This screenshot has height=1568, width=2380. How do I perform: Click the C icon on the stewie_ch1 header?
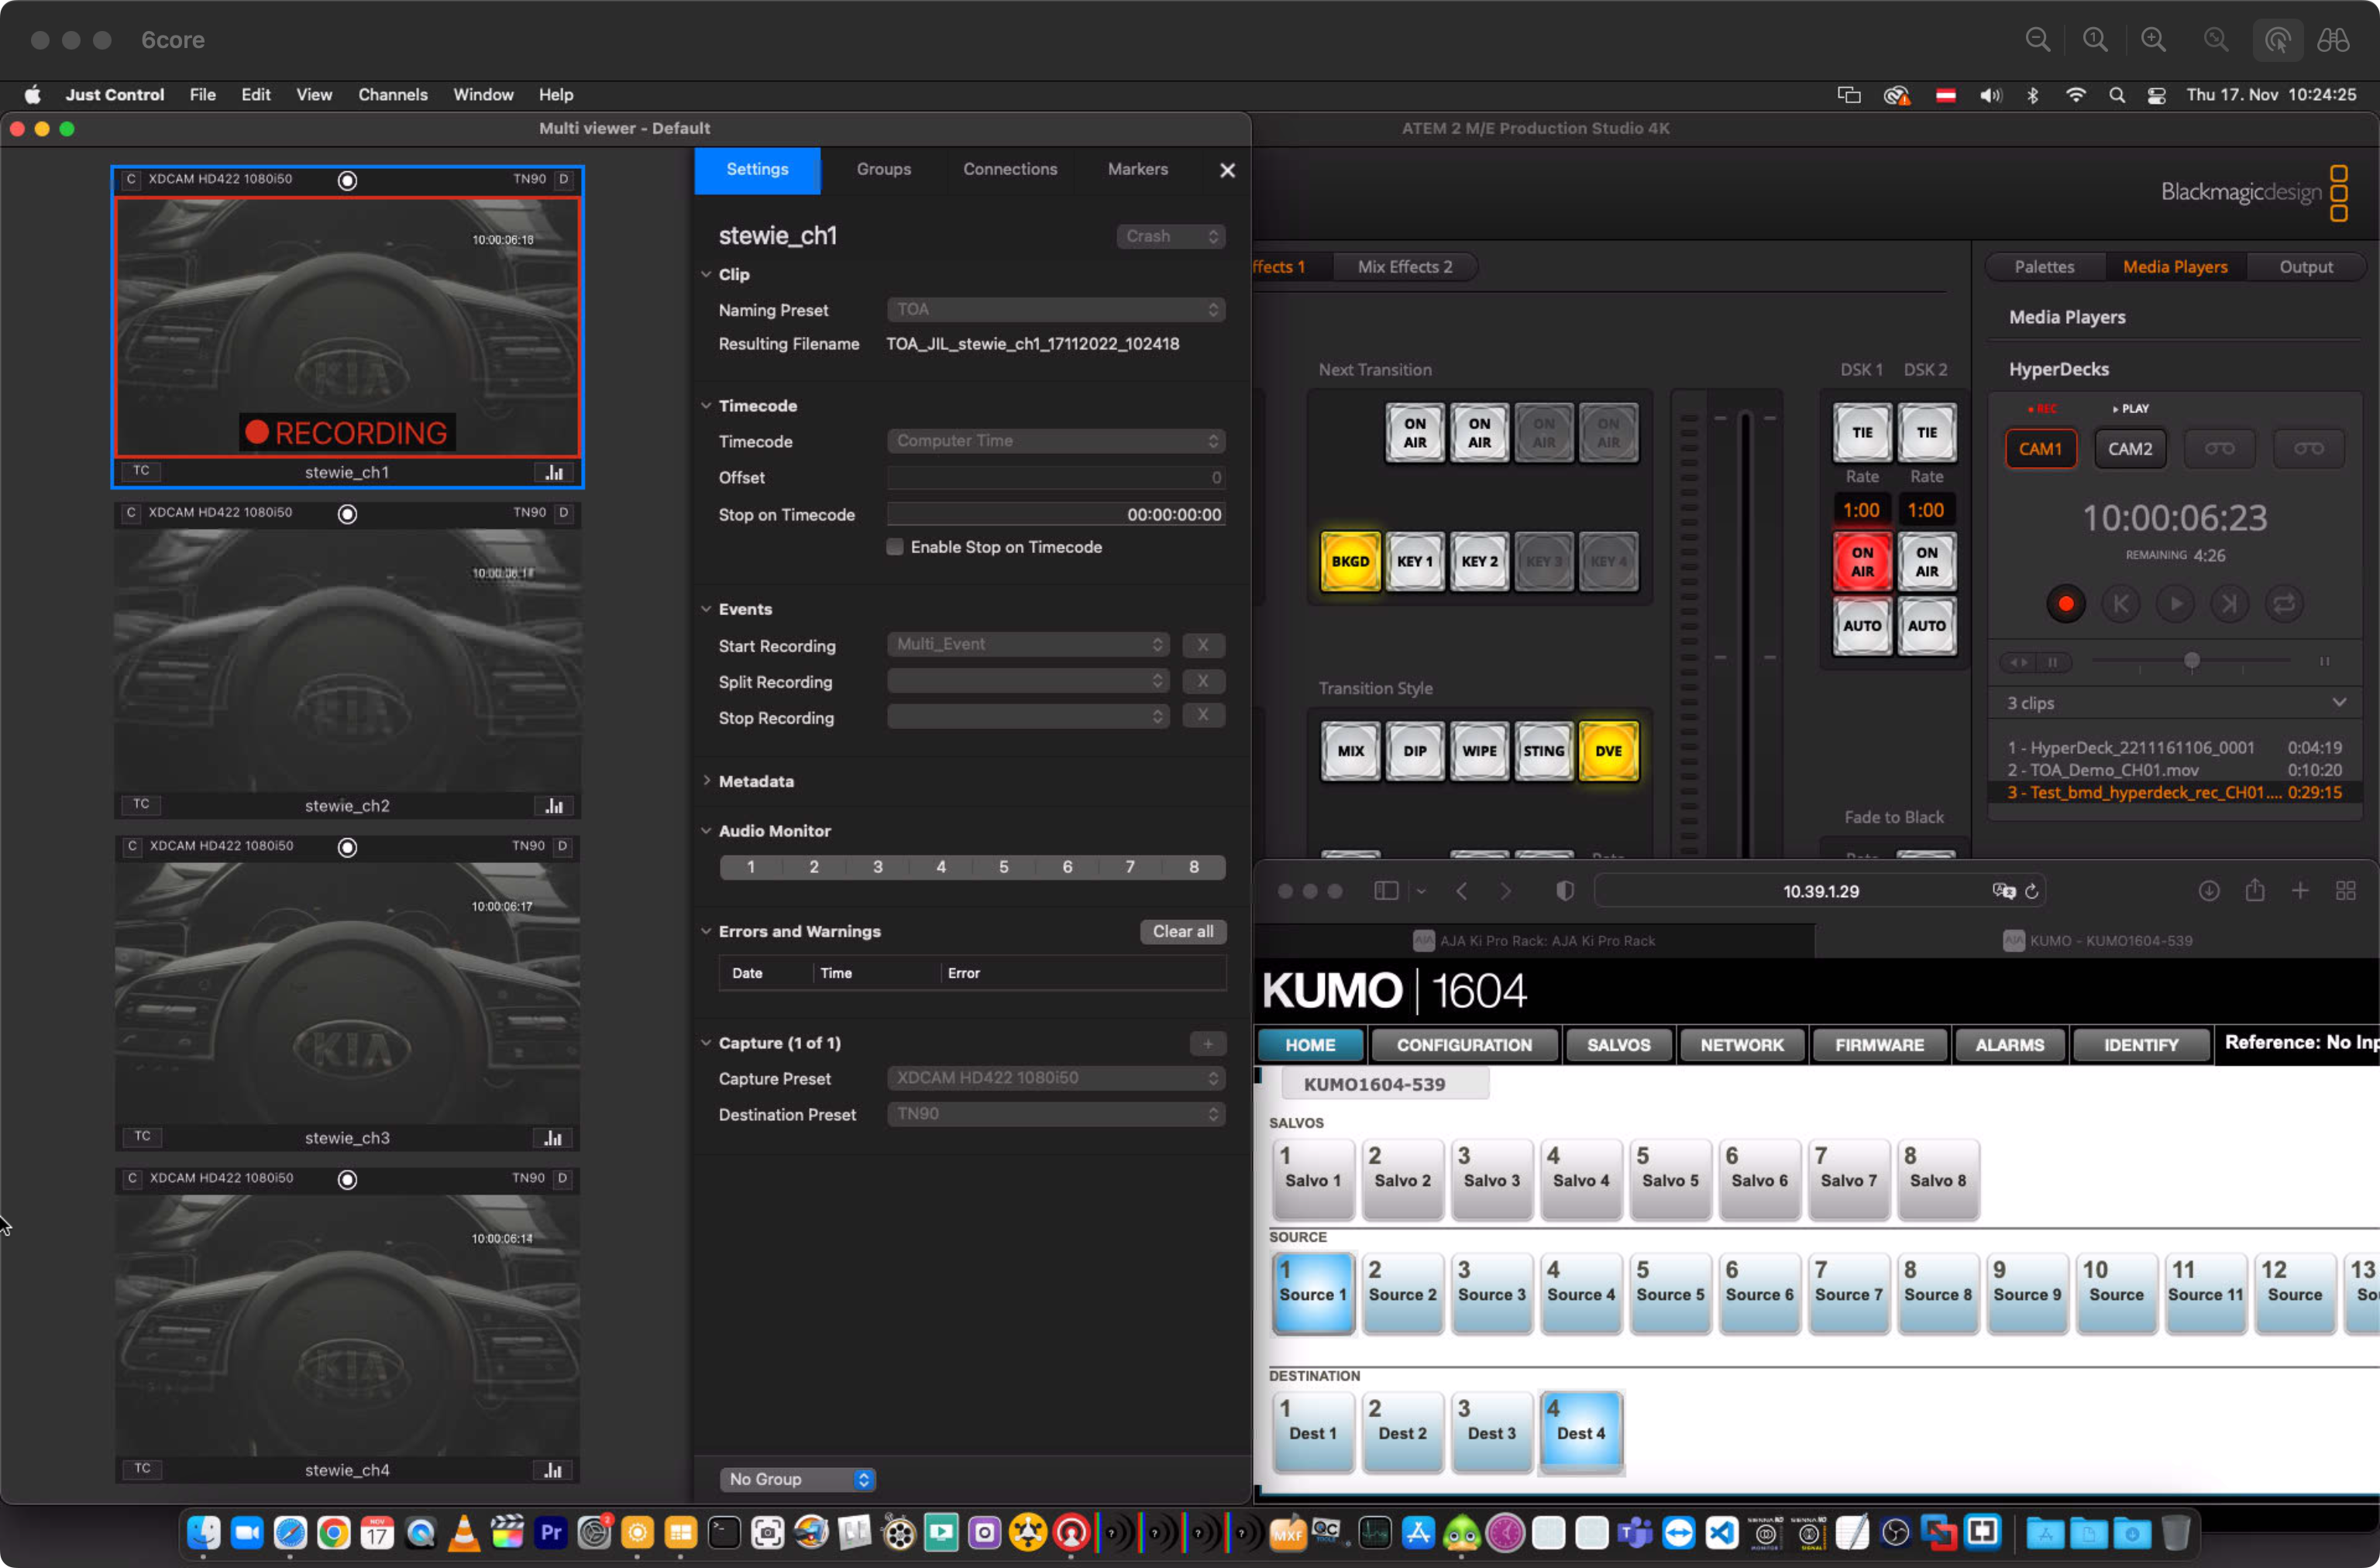pos(131,179)
